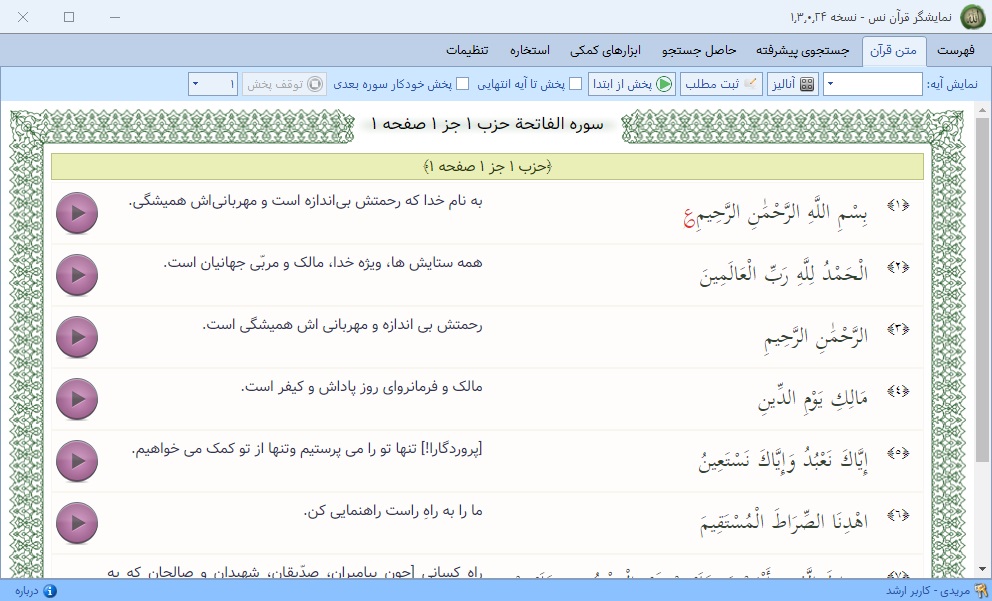
Task: Click the verse number ٢ marker
Action: pyautogui.click(x=898, y=267)
